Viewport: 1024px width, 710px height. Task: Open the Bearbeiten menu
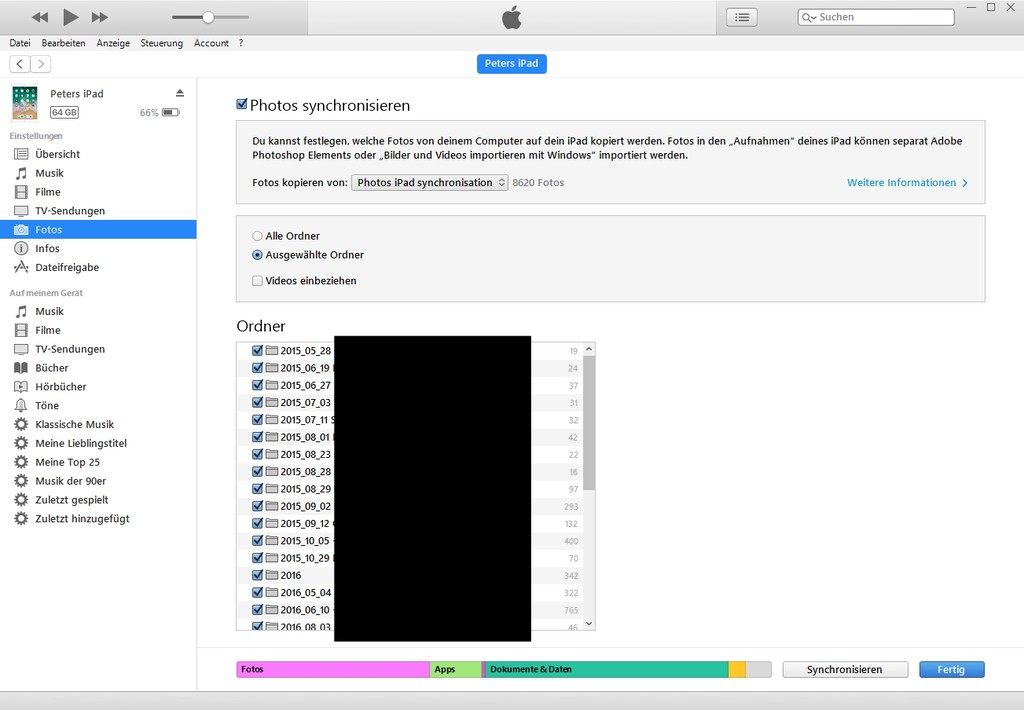click(63, 43)
